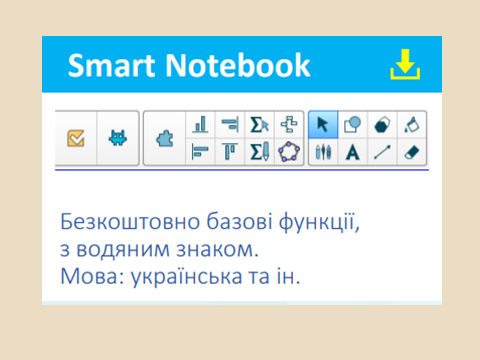This screenshot has width=480, height=360.
Task: Open the Pens tool
Action: 323,152
